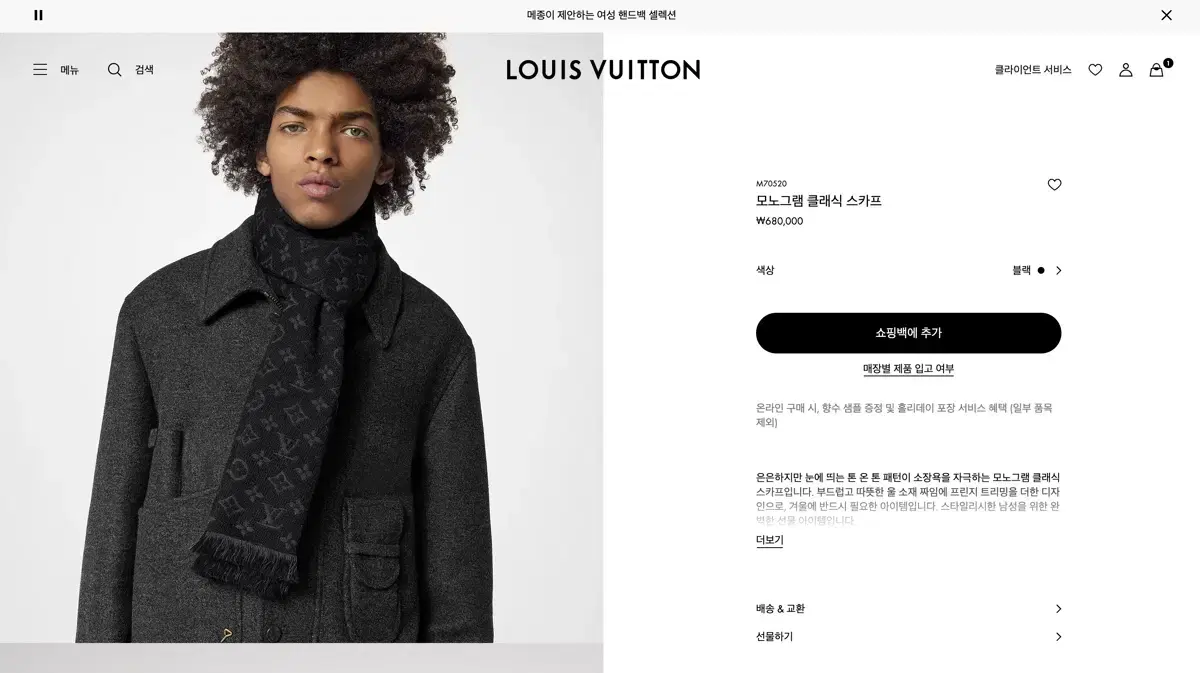Show full description with 더보기
The height and width of the screenshot is (673, 1200).
click(x=769, y=541)
